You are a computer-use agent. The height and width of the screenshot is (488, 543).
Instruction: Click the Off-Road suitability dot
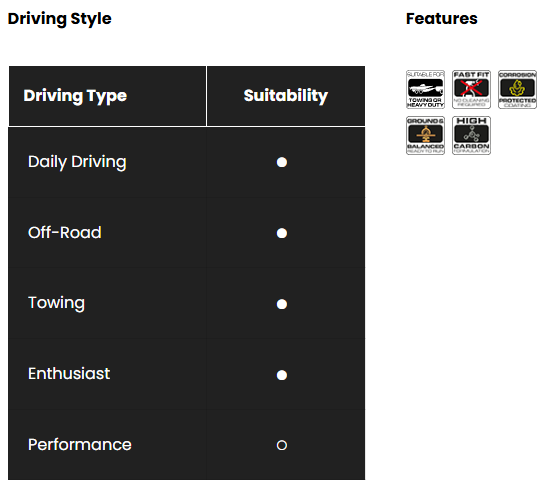282,233
